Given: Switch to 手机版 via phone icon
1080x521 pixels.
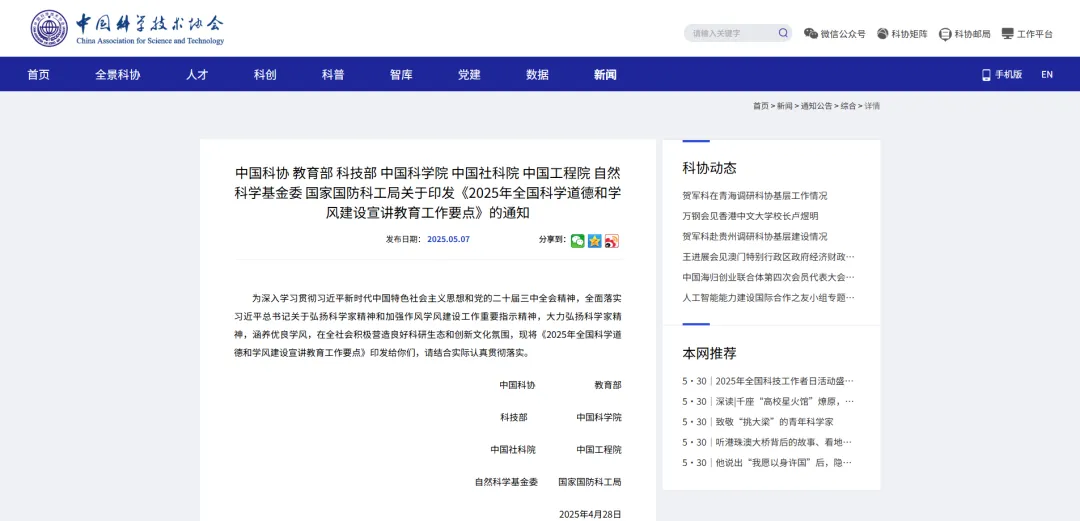Looking at the screenshot, I should point(986,75).
